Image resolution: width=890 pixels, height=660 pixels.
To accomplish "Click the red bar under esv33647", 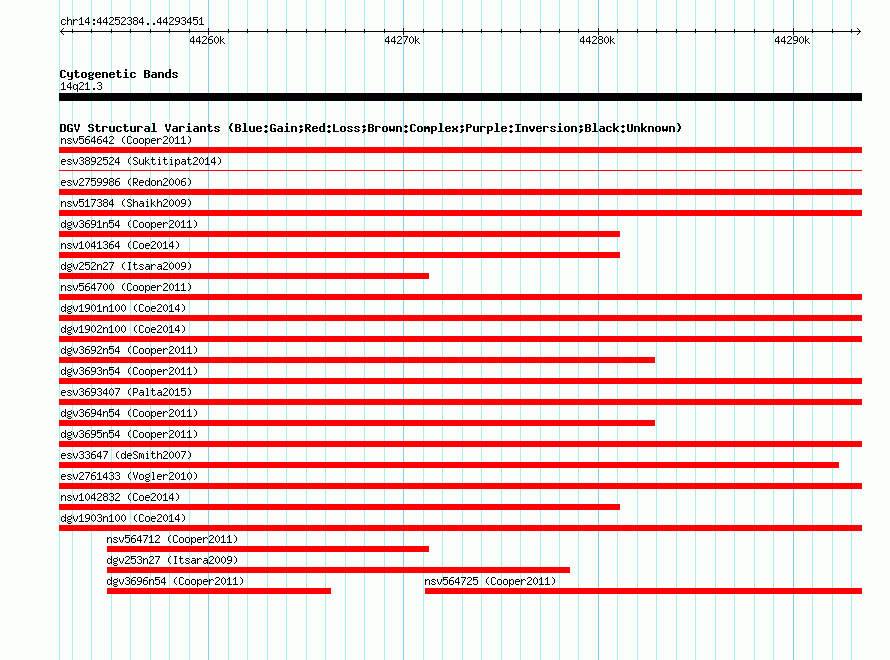I will click(x=449, y=465).
